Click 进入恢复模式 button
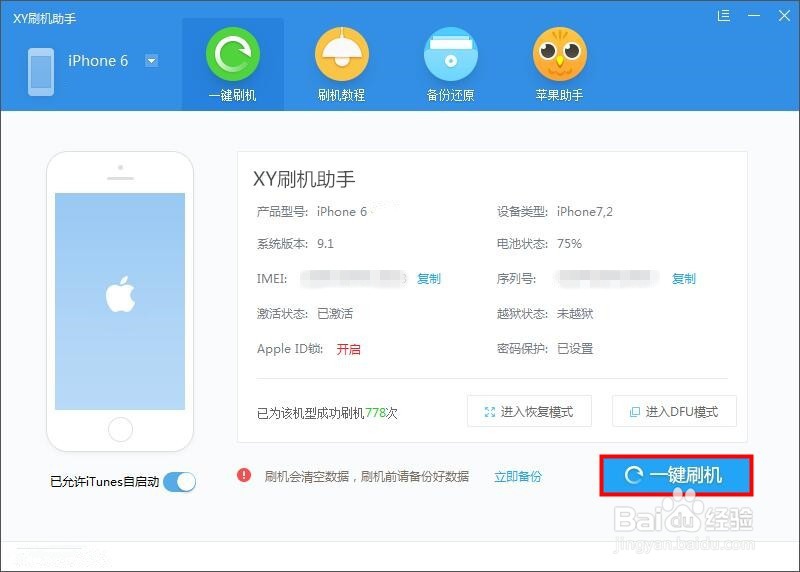 (529, 411)
